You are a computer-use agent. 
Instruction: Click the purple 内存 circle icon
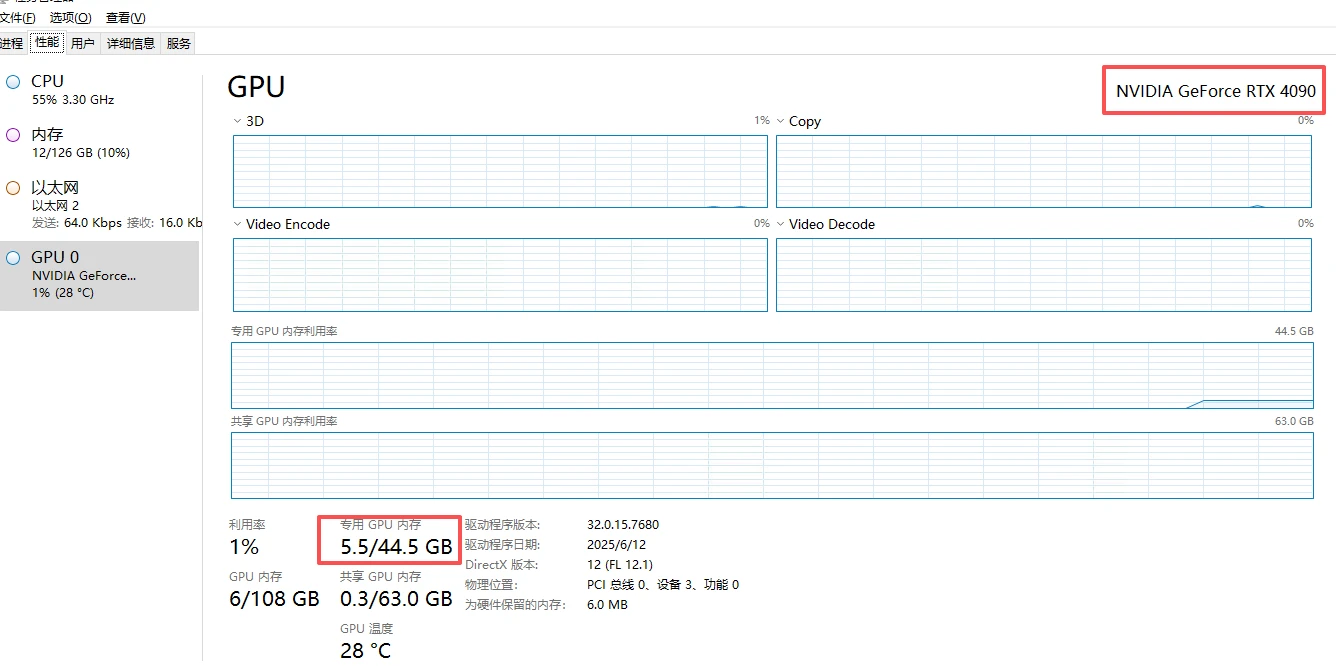[x=13, y=135]
